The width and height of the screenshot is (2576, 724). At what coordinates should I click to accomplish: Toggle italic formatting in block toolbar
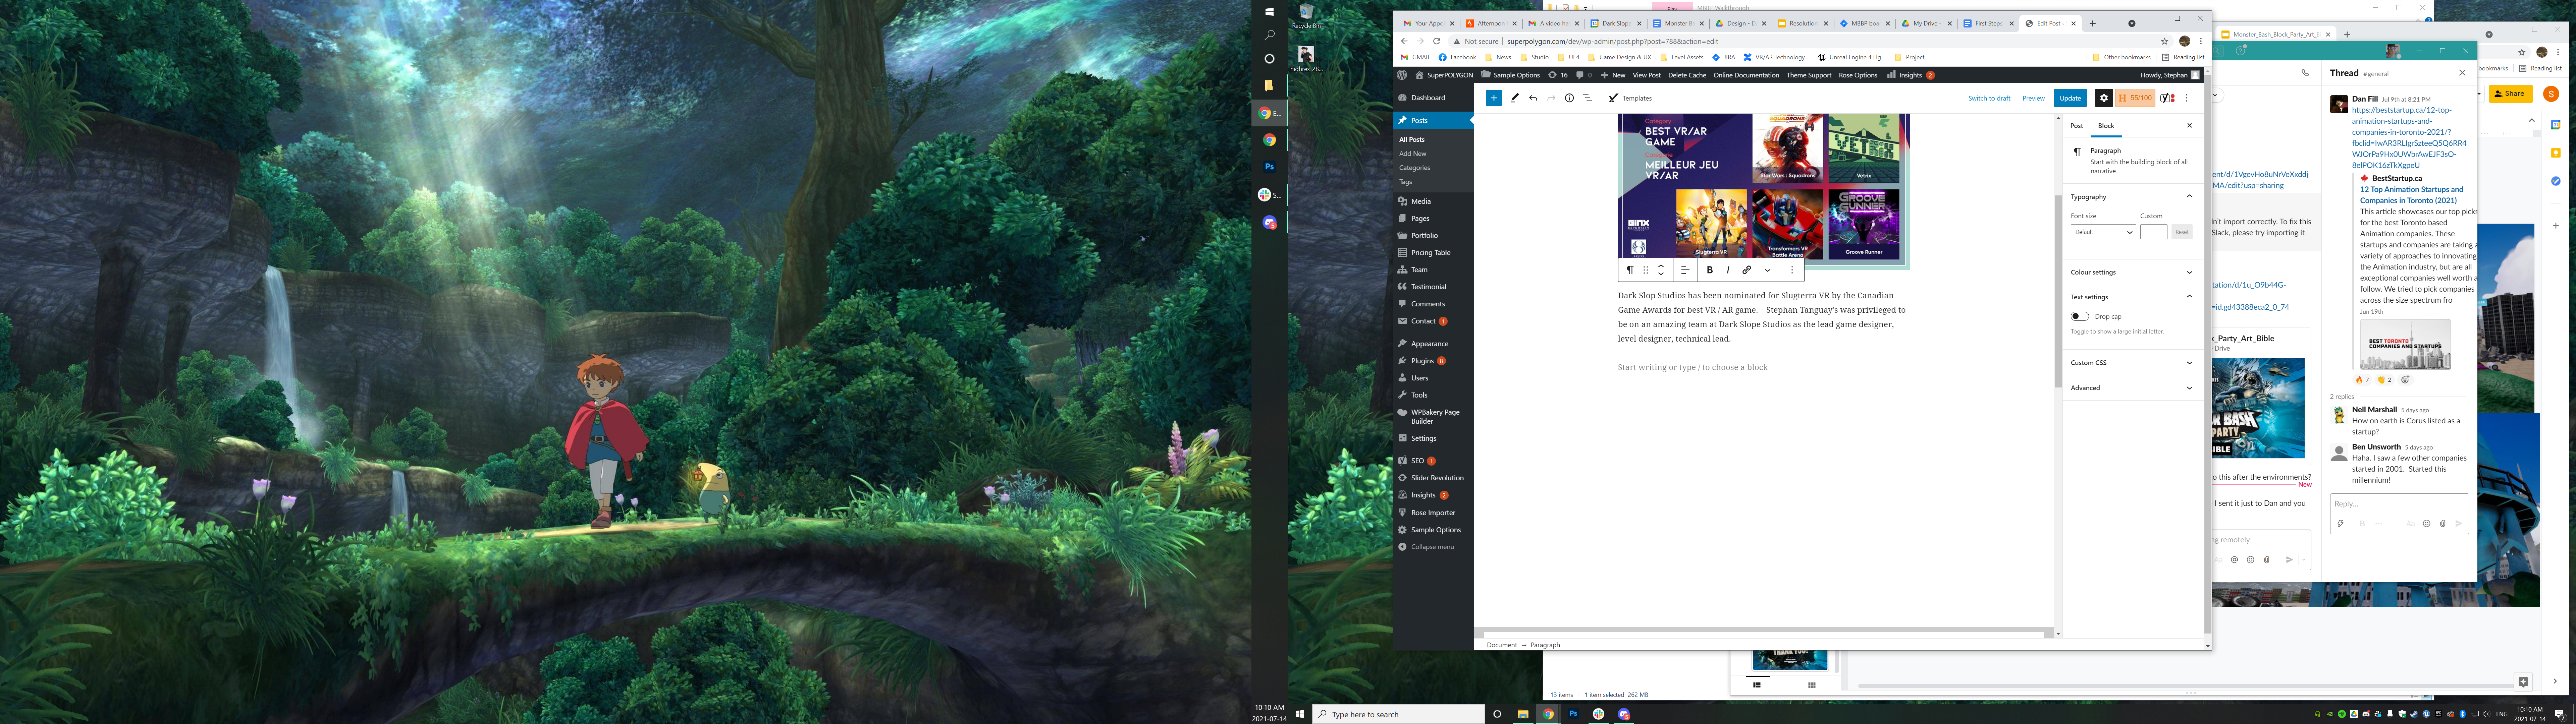(1728, 270)
